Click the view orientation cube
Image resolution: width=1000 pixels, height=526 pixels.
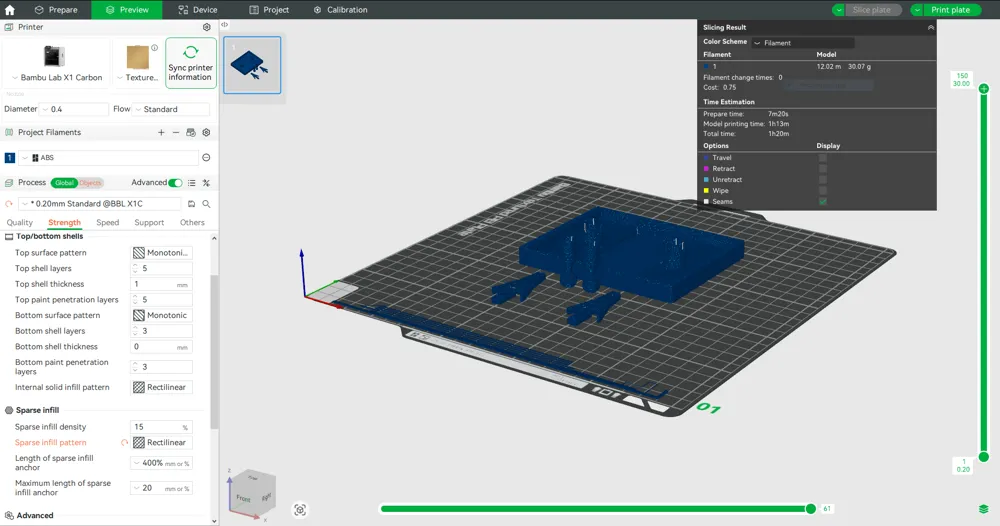point(252,493)
